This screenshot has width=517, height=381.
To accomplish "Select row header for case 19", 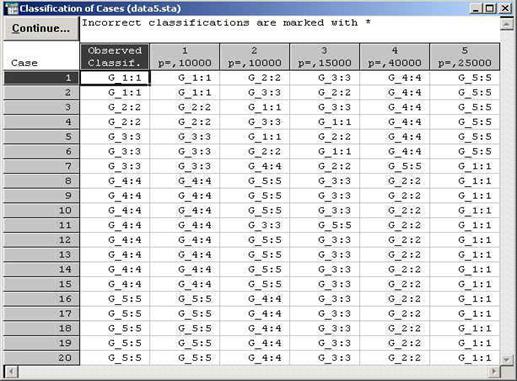I will [x=41, y=343].
